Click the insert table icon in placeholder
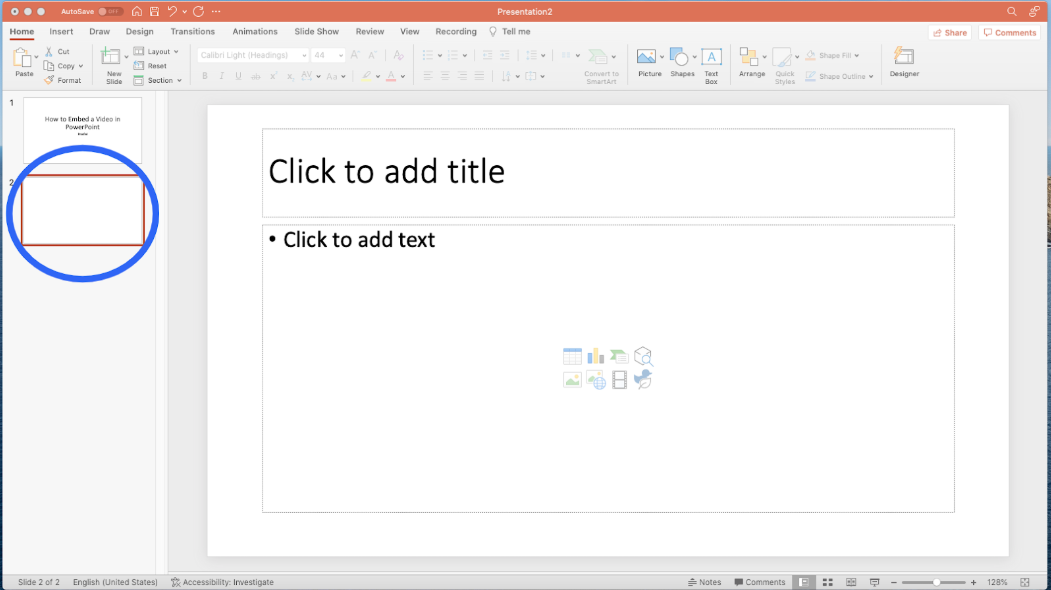Viewport: 1051px width, 590px height. (x=572, y=356)
